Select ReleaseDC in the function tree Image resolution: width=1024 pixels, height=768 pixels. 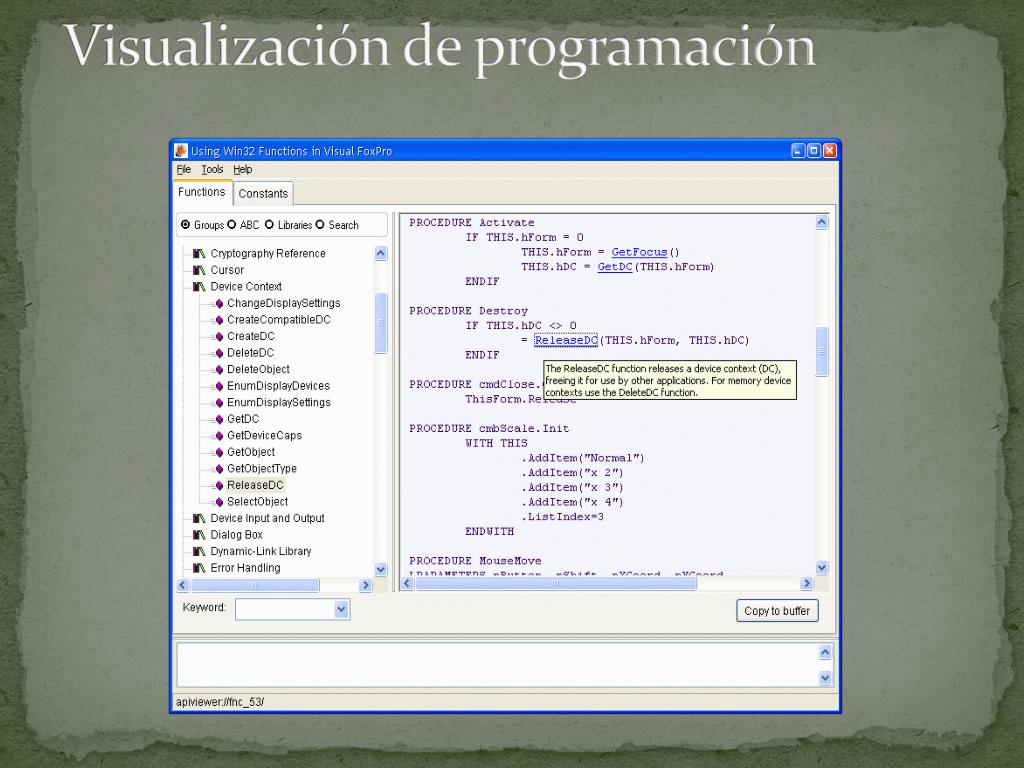pos(255,485)
